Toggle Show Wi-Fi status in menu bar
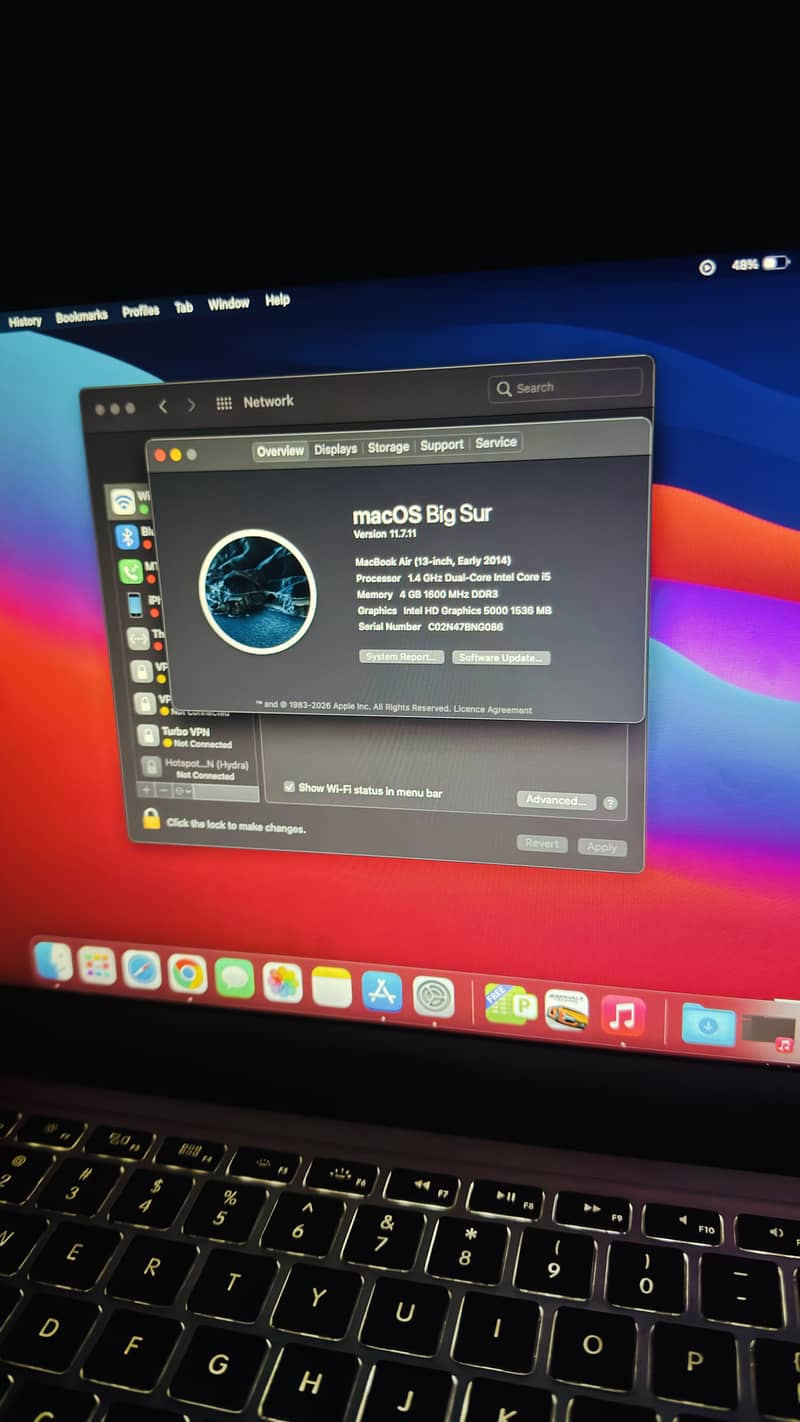 click(x=289, y=787)
